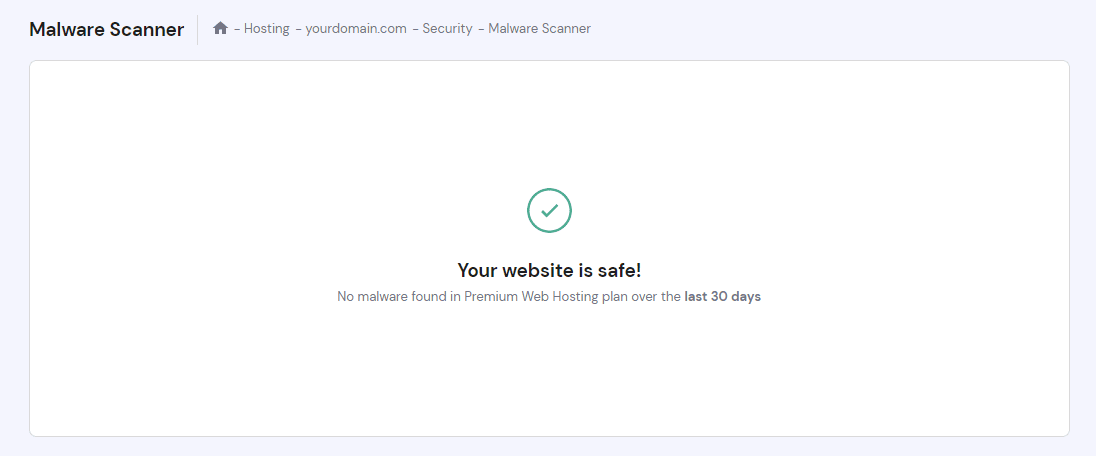Viewport: 1096px width, 456px height.
Task: Click the home icon in the breadcrumb
Action: tap(220, 29)
